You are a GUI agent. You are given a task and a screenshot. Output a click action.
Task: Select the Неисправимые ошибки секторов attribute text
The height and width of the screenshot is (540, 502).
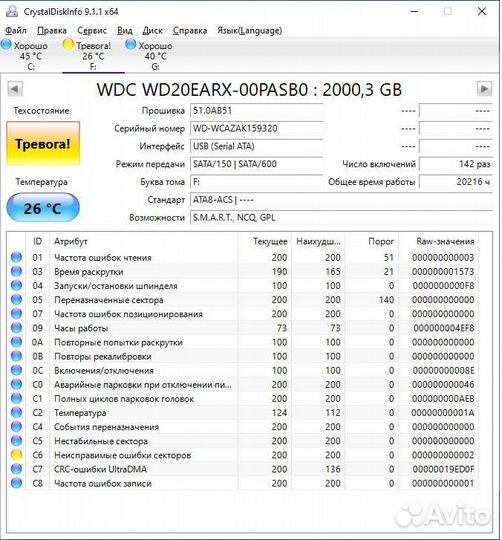point(123,455)
